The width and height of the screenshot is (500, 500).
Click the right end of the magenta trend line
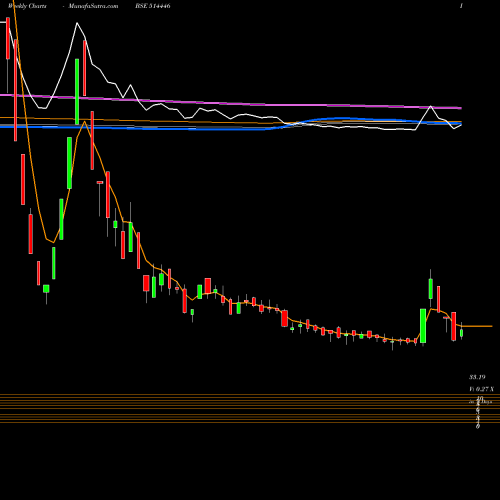click(460, 108)
